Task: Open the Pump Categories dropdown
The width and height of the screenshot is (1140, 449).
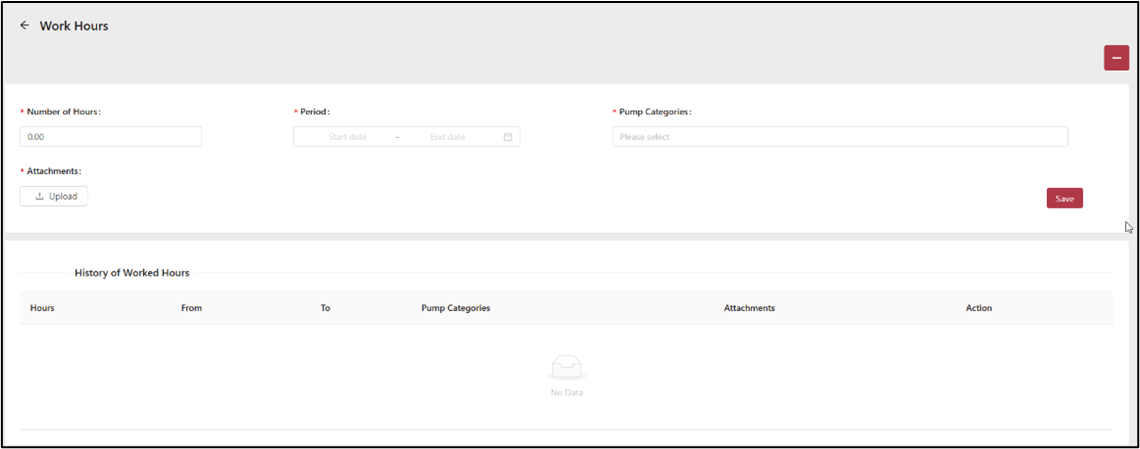Action: (839, 137)
